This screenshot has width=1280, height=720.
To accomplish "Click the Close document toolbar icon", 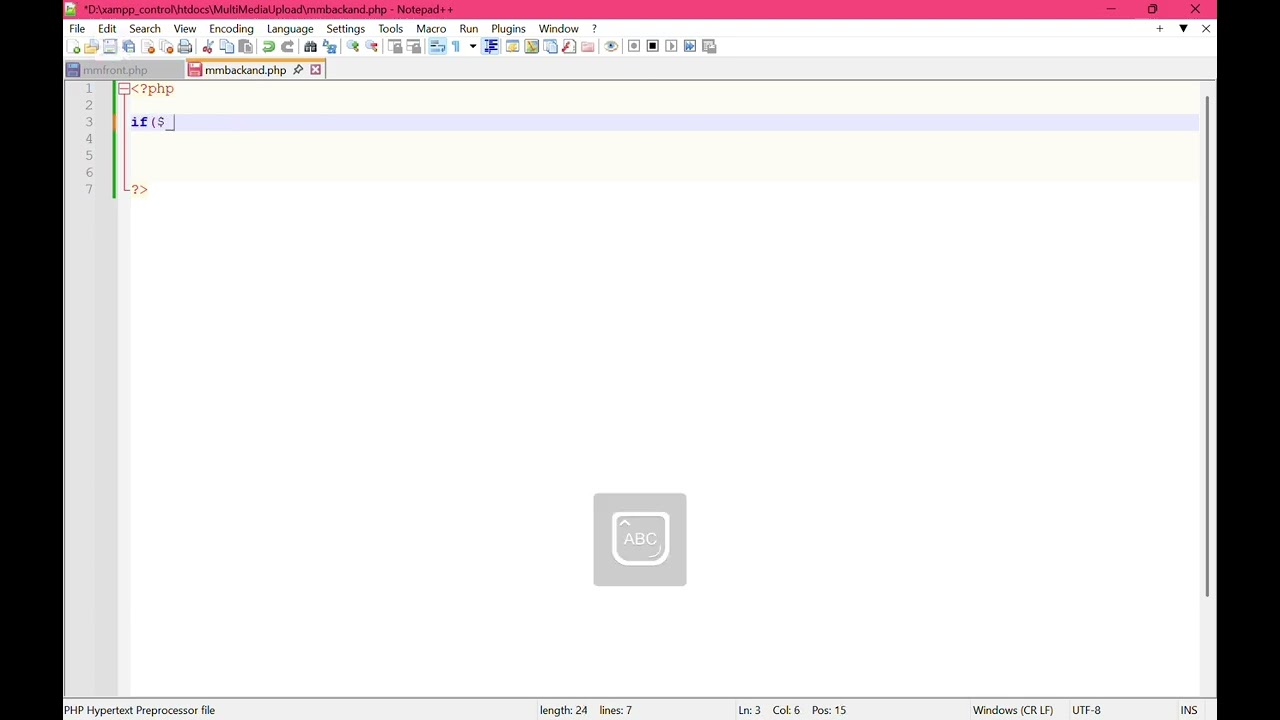I will (148, 46).
